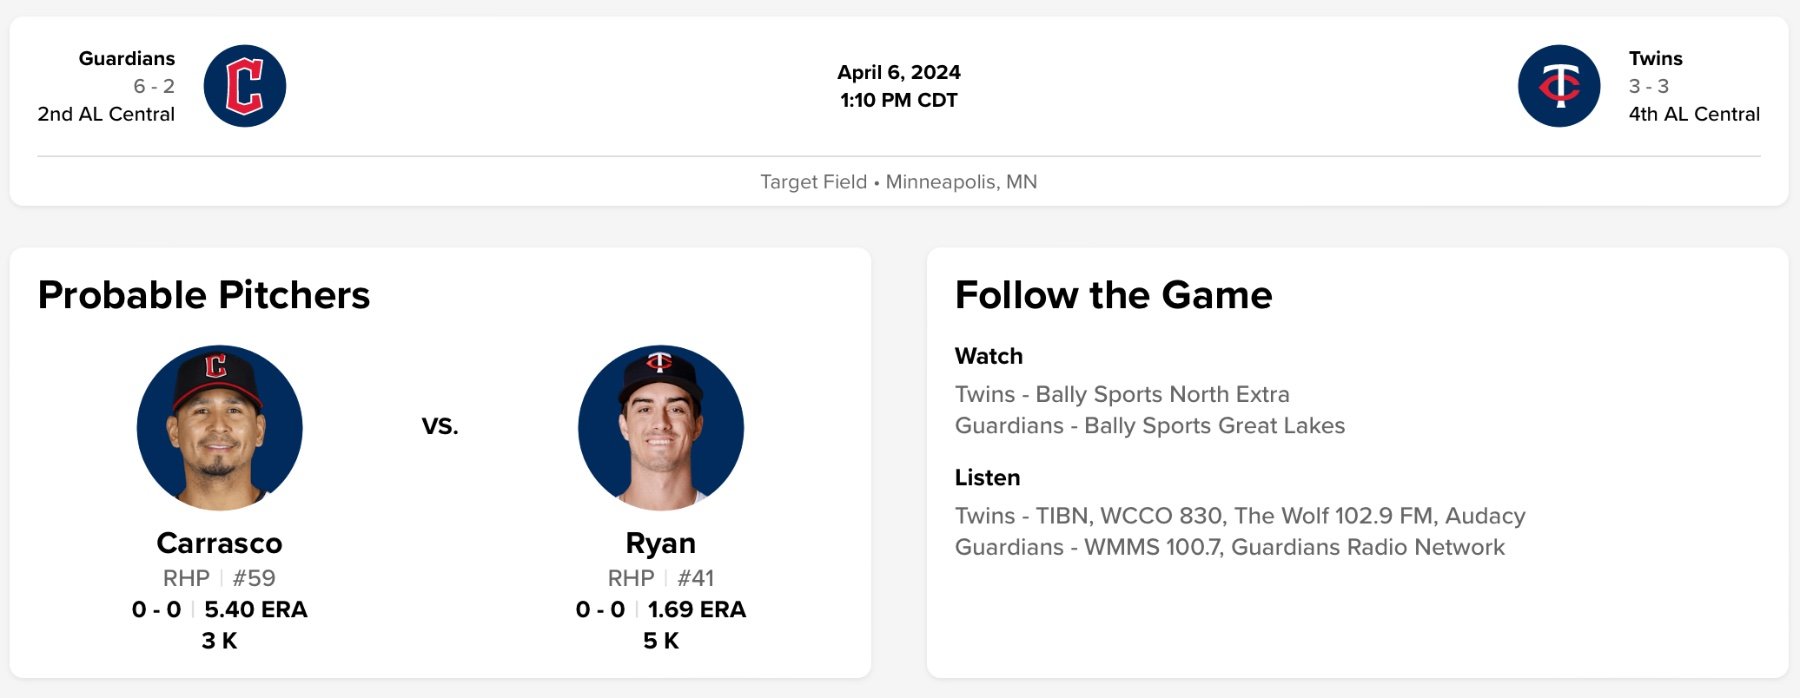
Task: Click the Target Field venue text
Action: point(813,182)
